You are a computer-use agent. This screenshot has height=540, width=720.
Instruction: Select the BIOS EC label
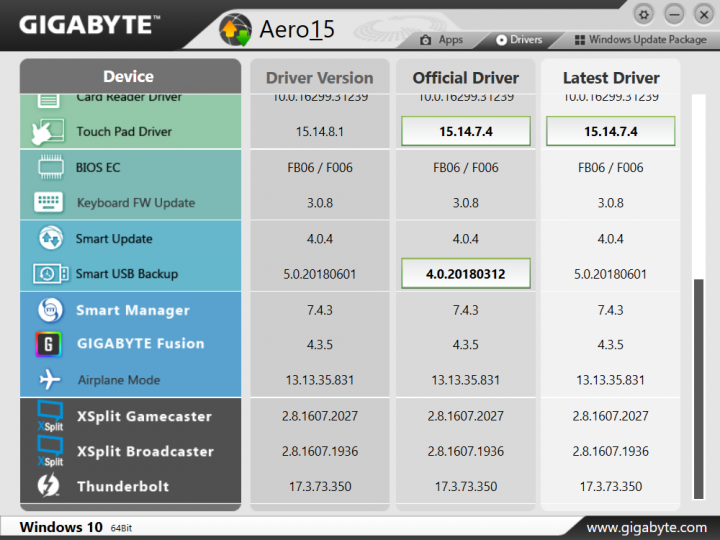[x=98, y=168]
